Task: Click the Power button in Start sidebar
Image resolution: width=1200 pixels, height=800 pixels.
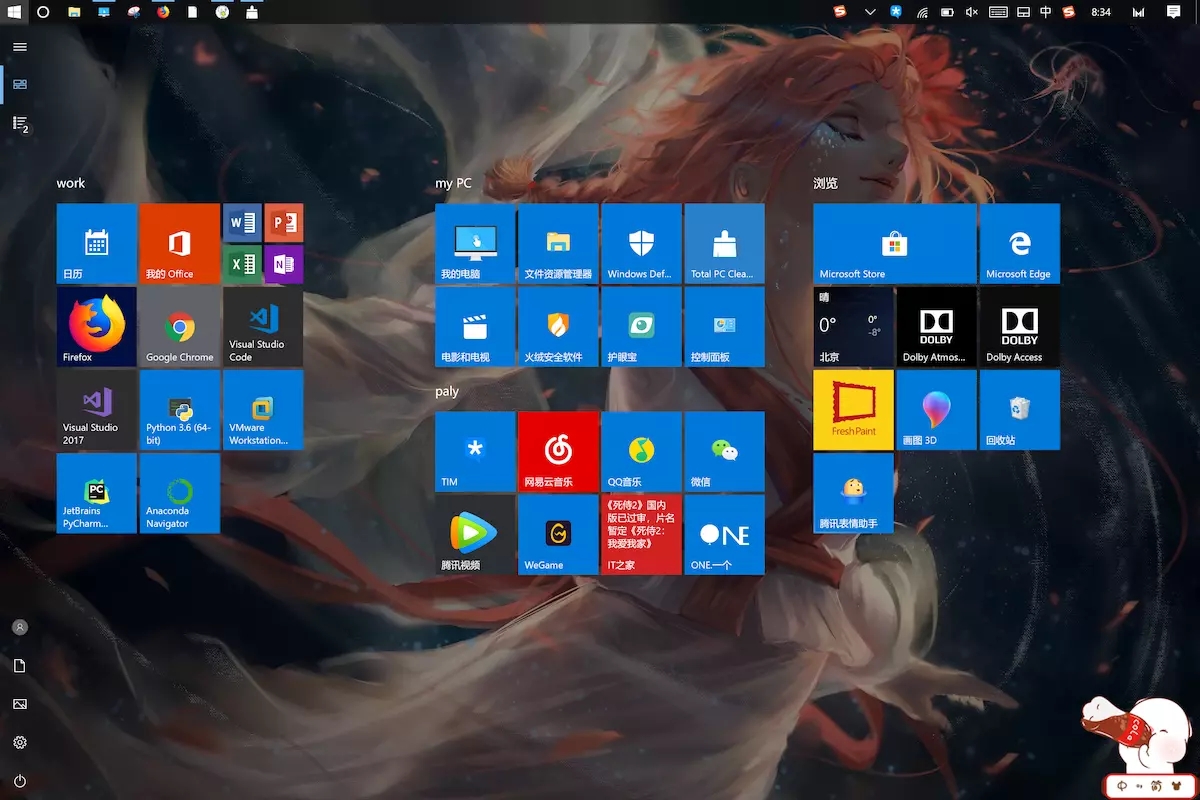Action: coord(20,781)
